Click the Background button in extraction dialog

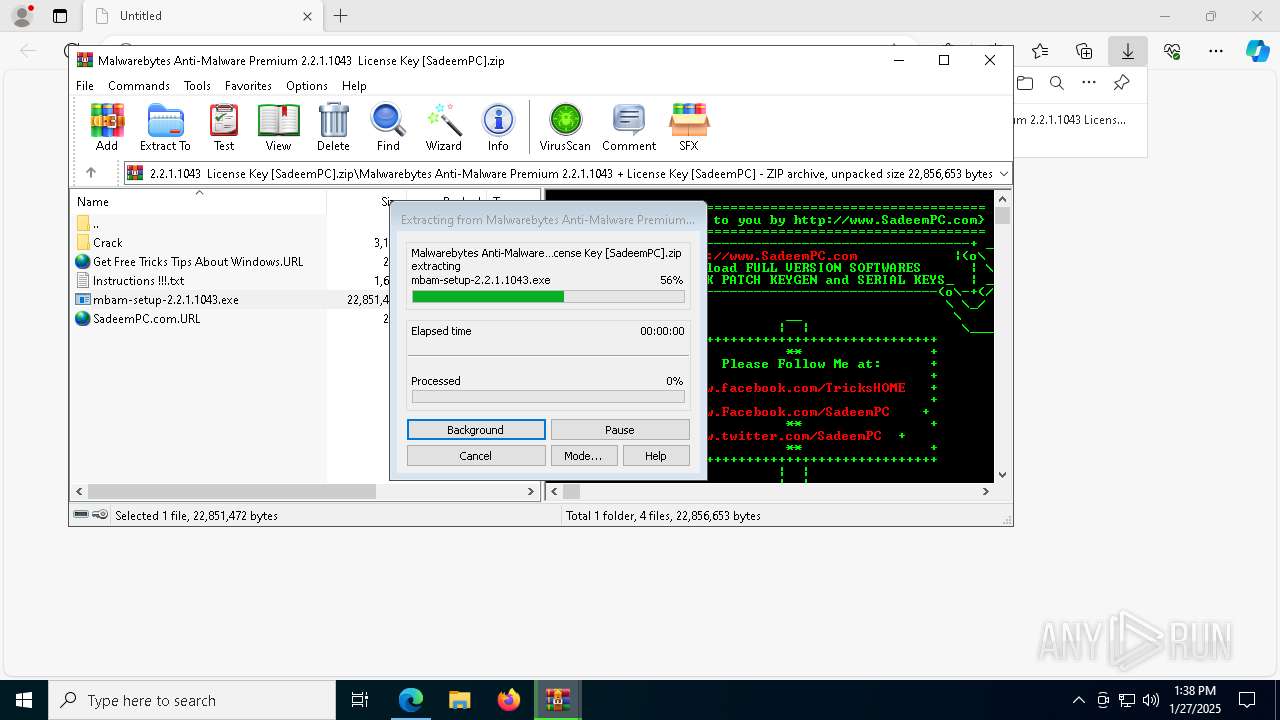coord(476,430)
